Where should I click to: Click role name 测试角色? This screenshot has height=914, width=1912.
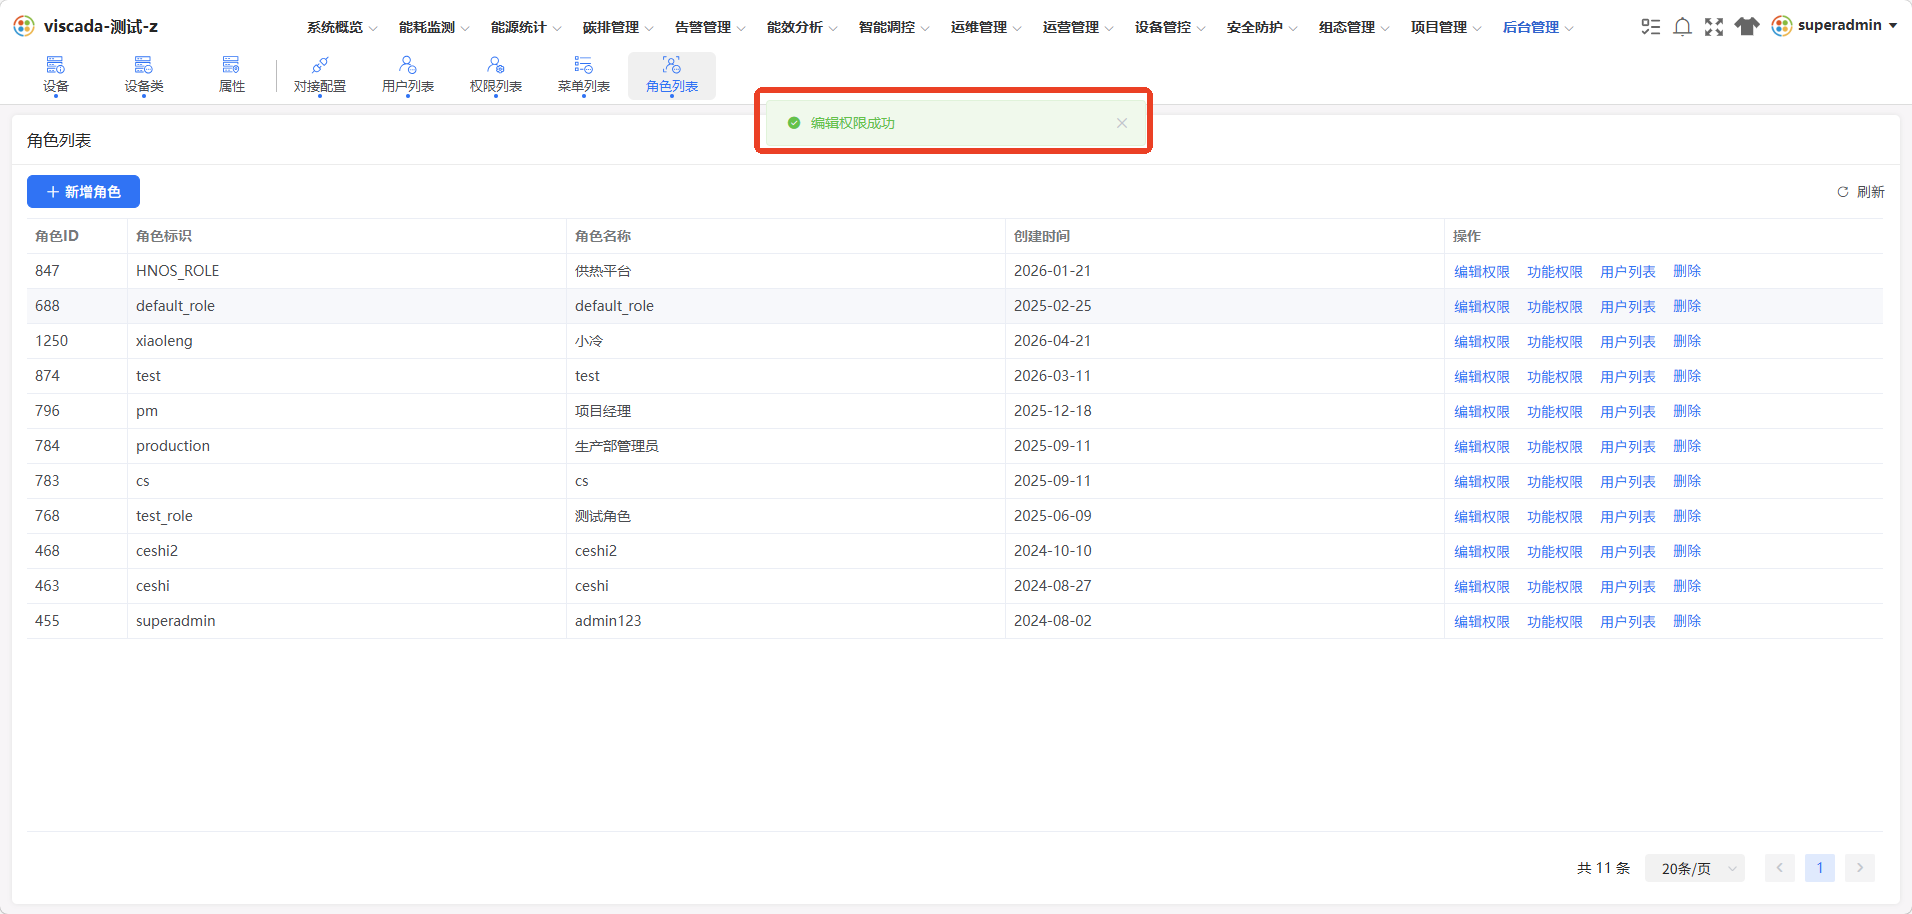tap(603, 516)
